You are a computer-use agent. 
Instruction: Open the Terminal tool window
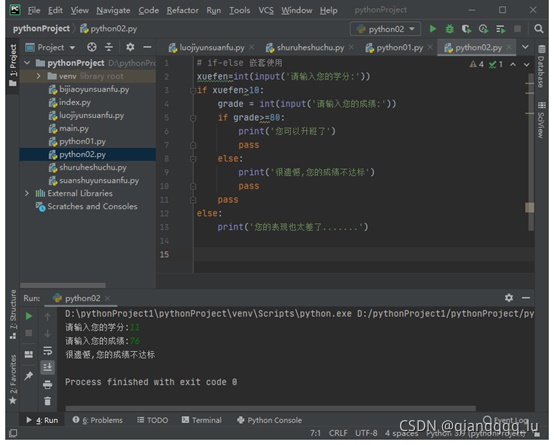201,420
